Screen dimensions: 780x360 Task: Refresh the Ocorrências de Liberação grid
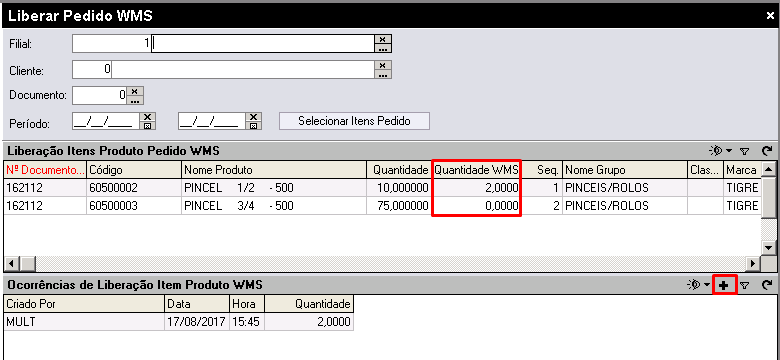click(x=767, y=285)
